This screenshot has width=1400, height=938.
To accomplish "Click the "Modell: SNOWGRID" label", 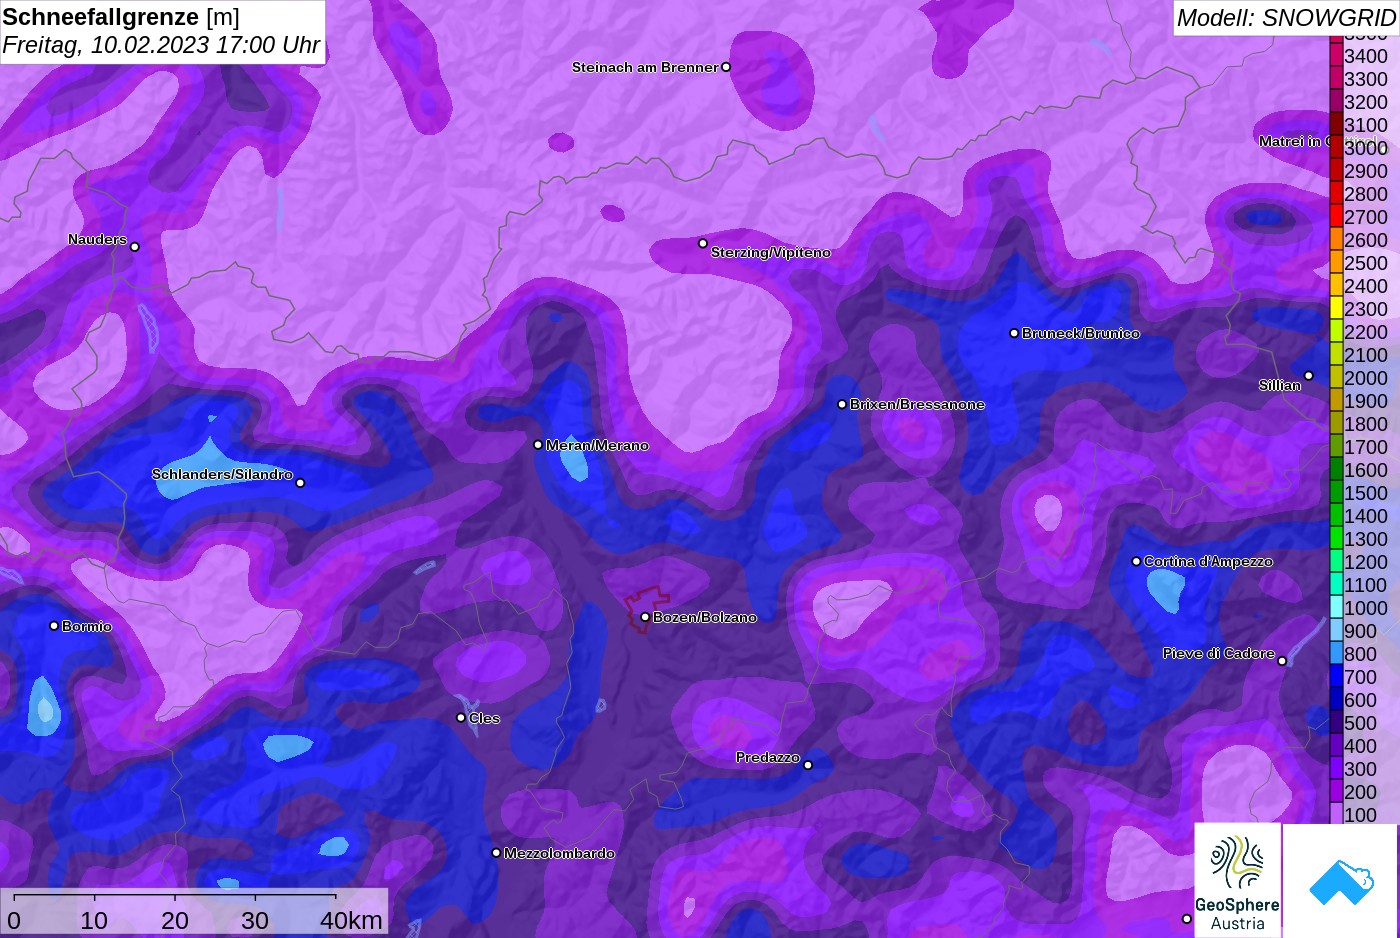I will (1286, 18).
